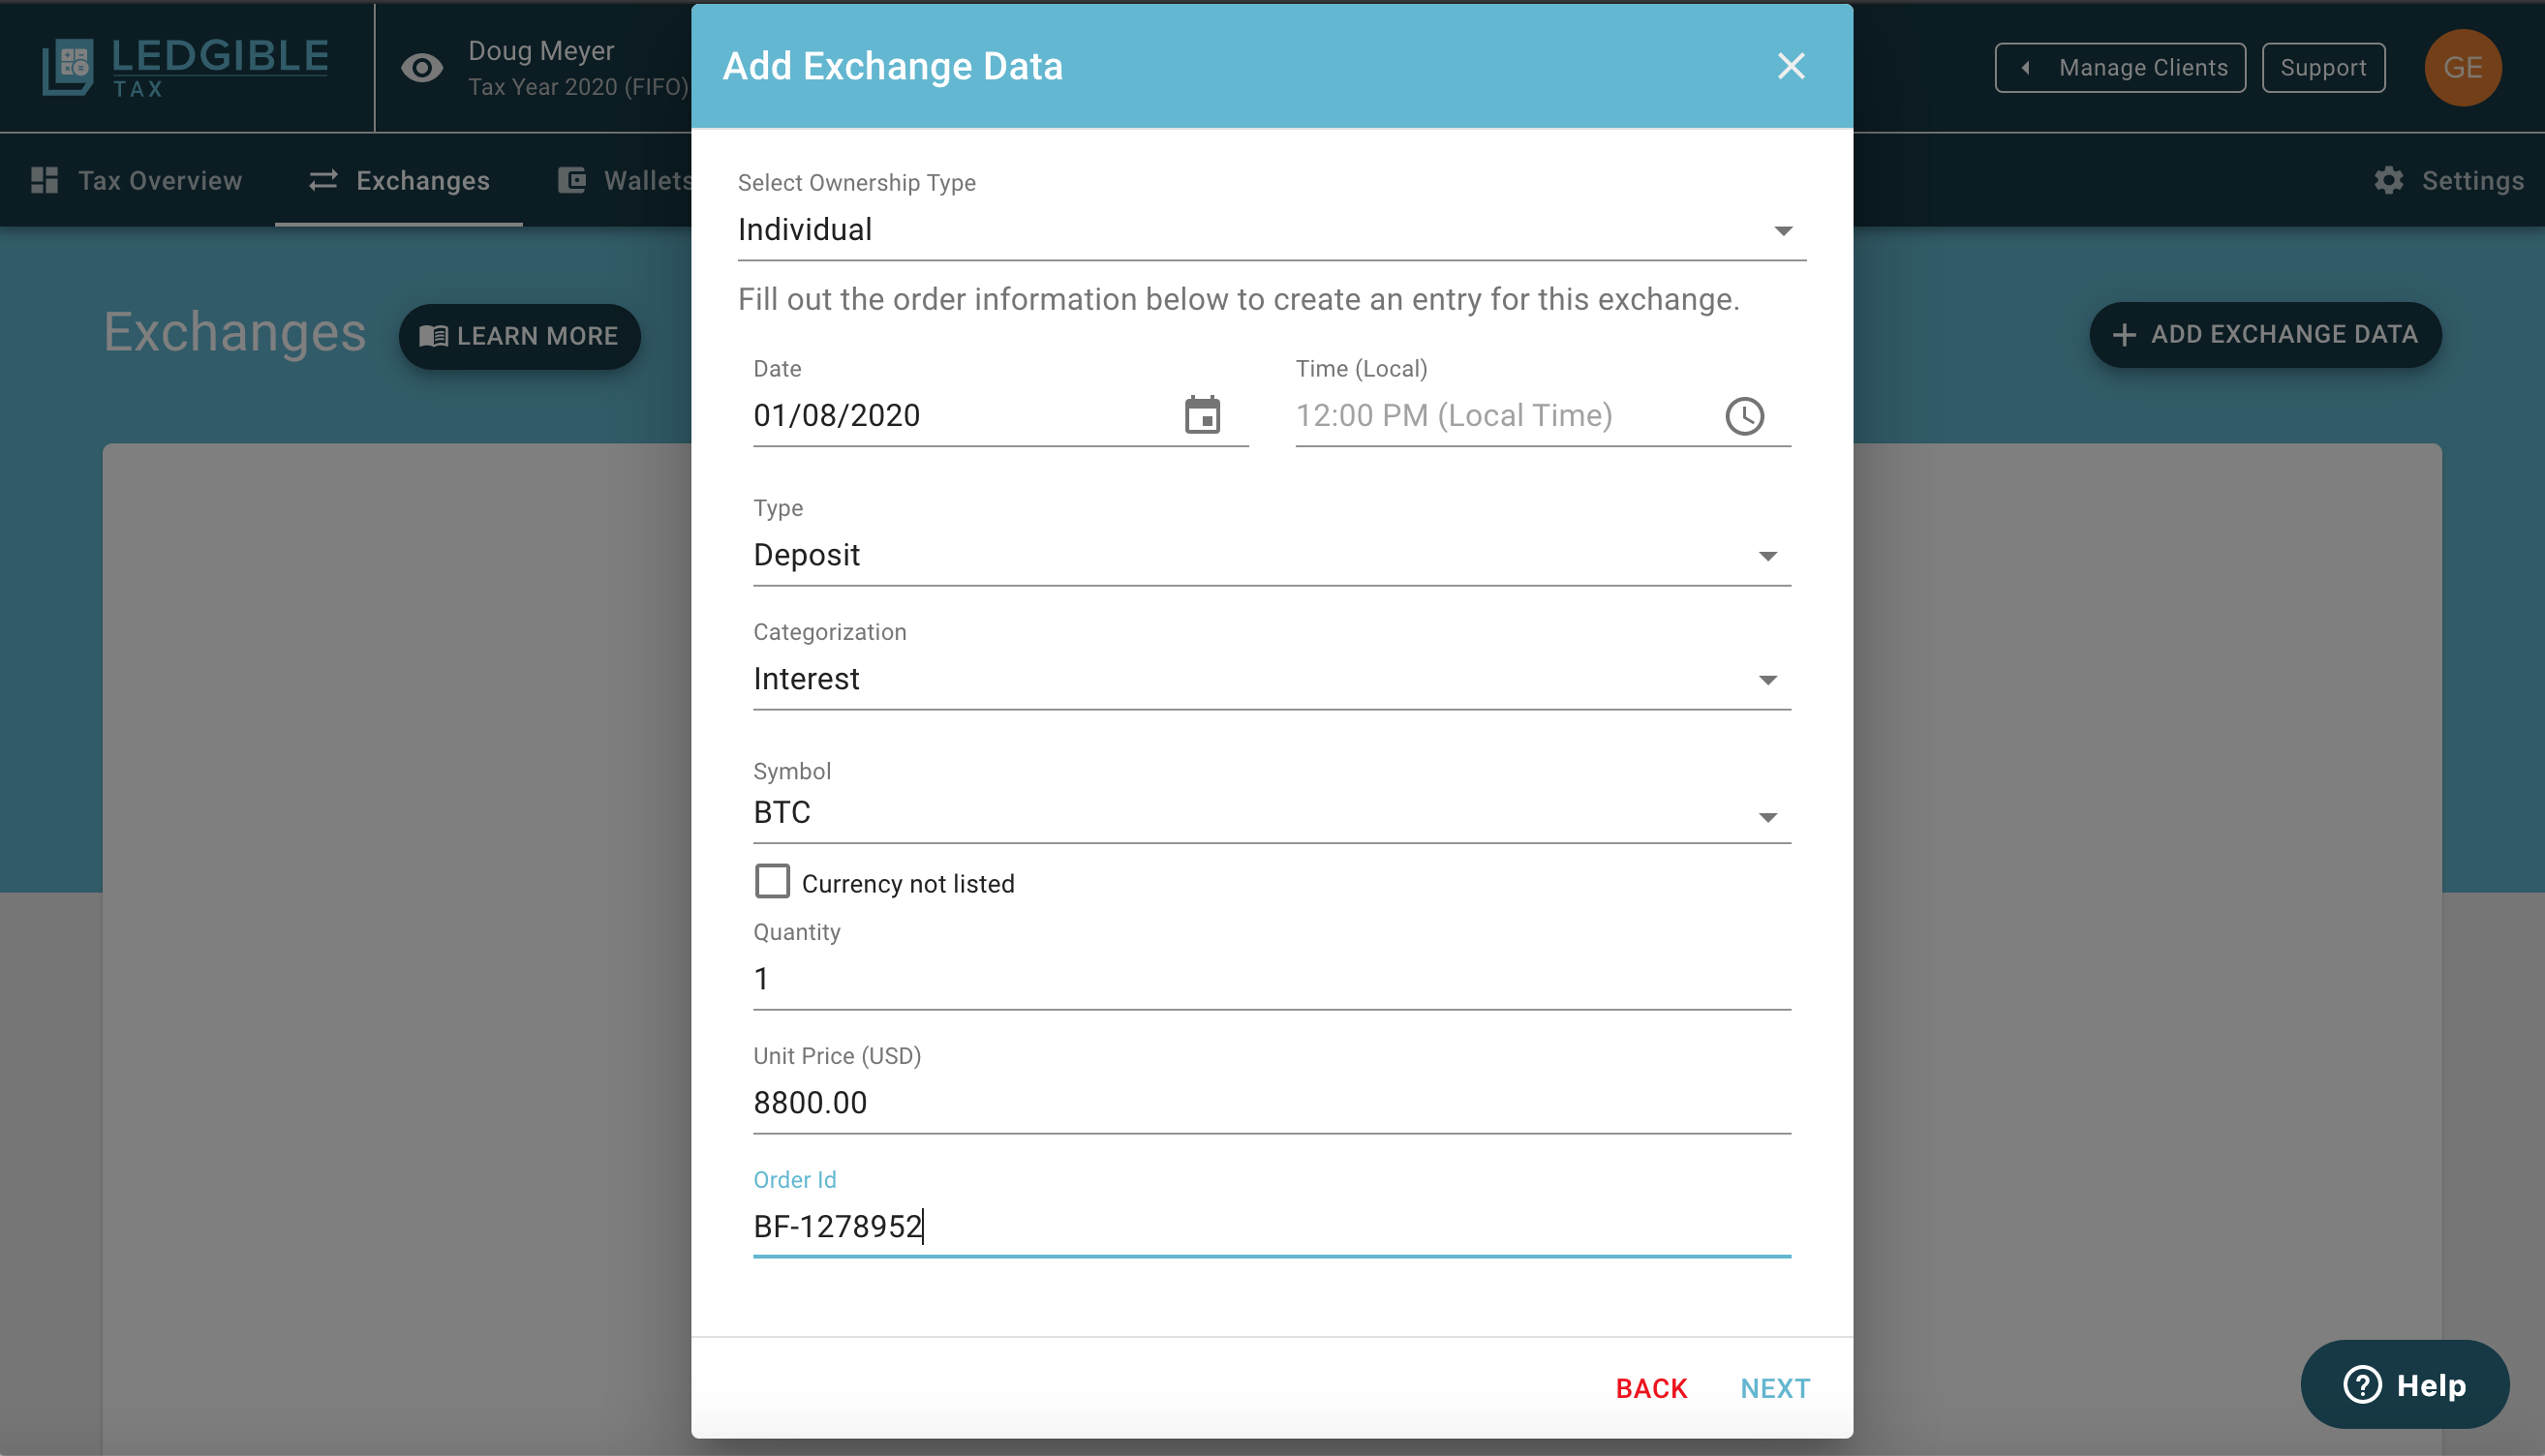
Task: Click the NEXT button
Action: (1774, 1388)
